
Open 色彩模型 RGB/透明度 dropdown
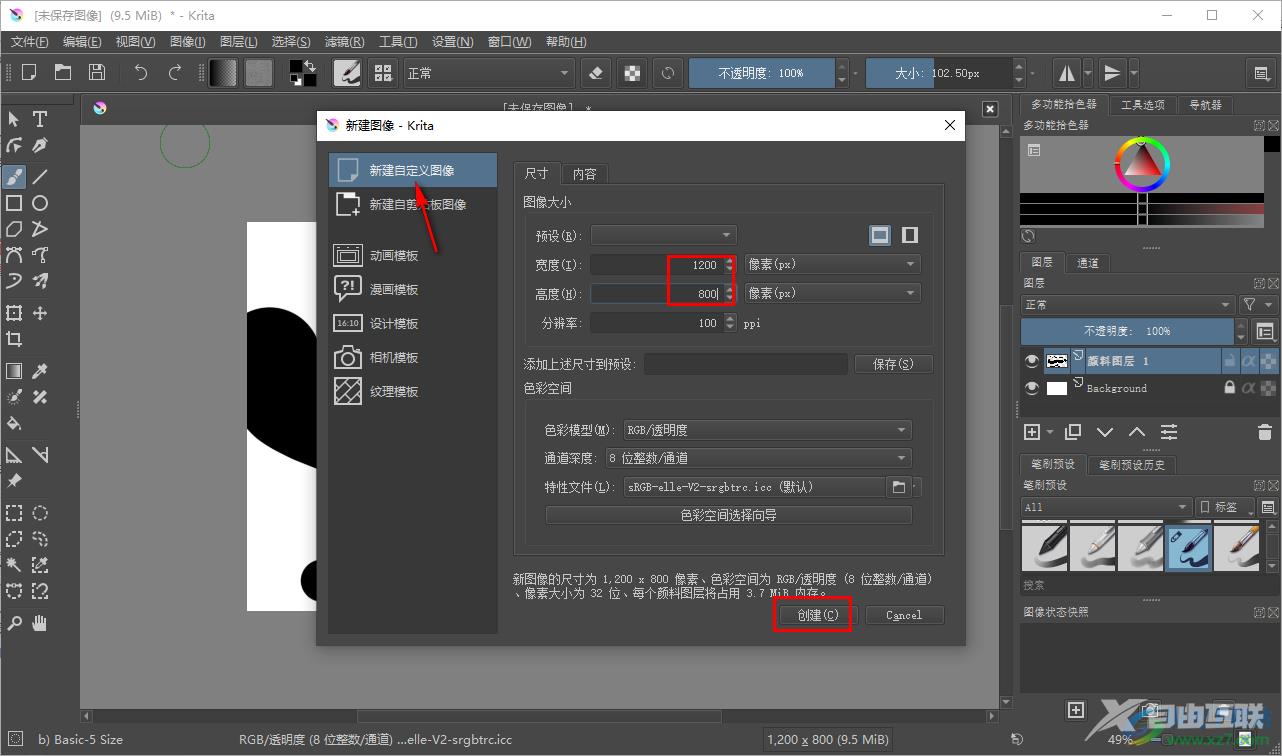tap(767, 430)
